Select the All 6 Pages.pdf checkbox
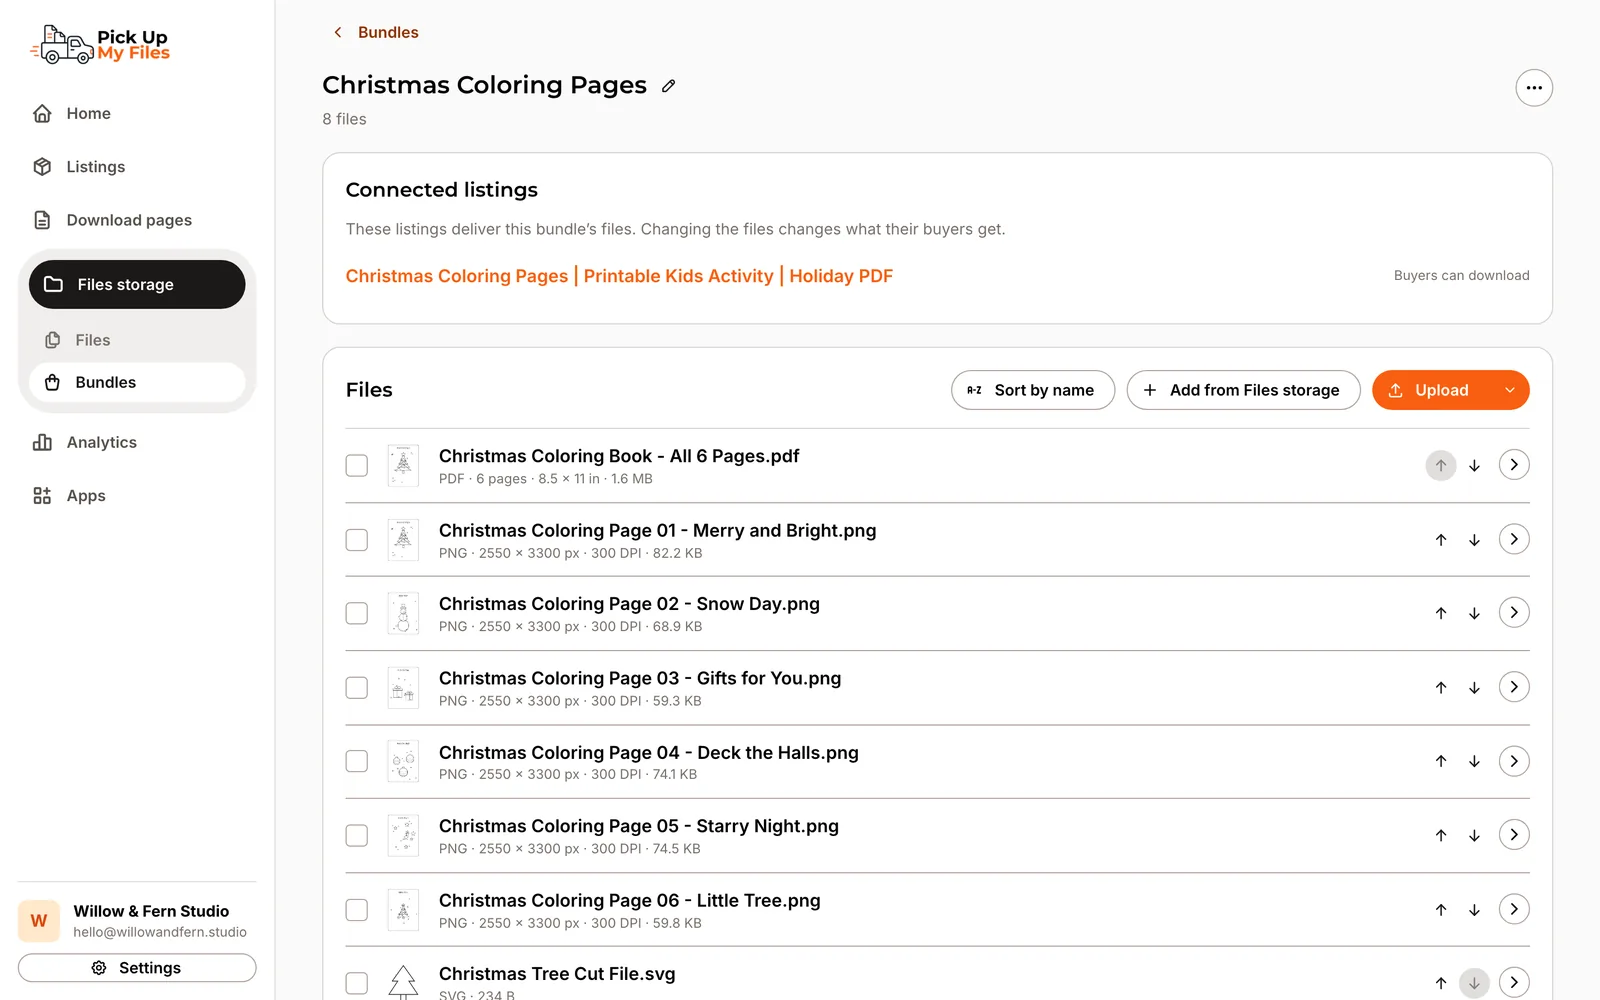1600x1000 pixels. pyautogui.click(x=357, y=466)
